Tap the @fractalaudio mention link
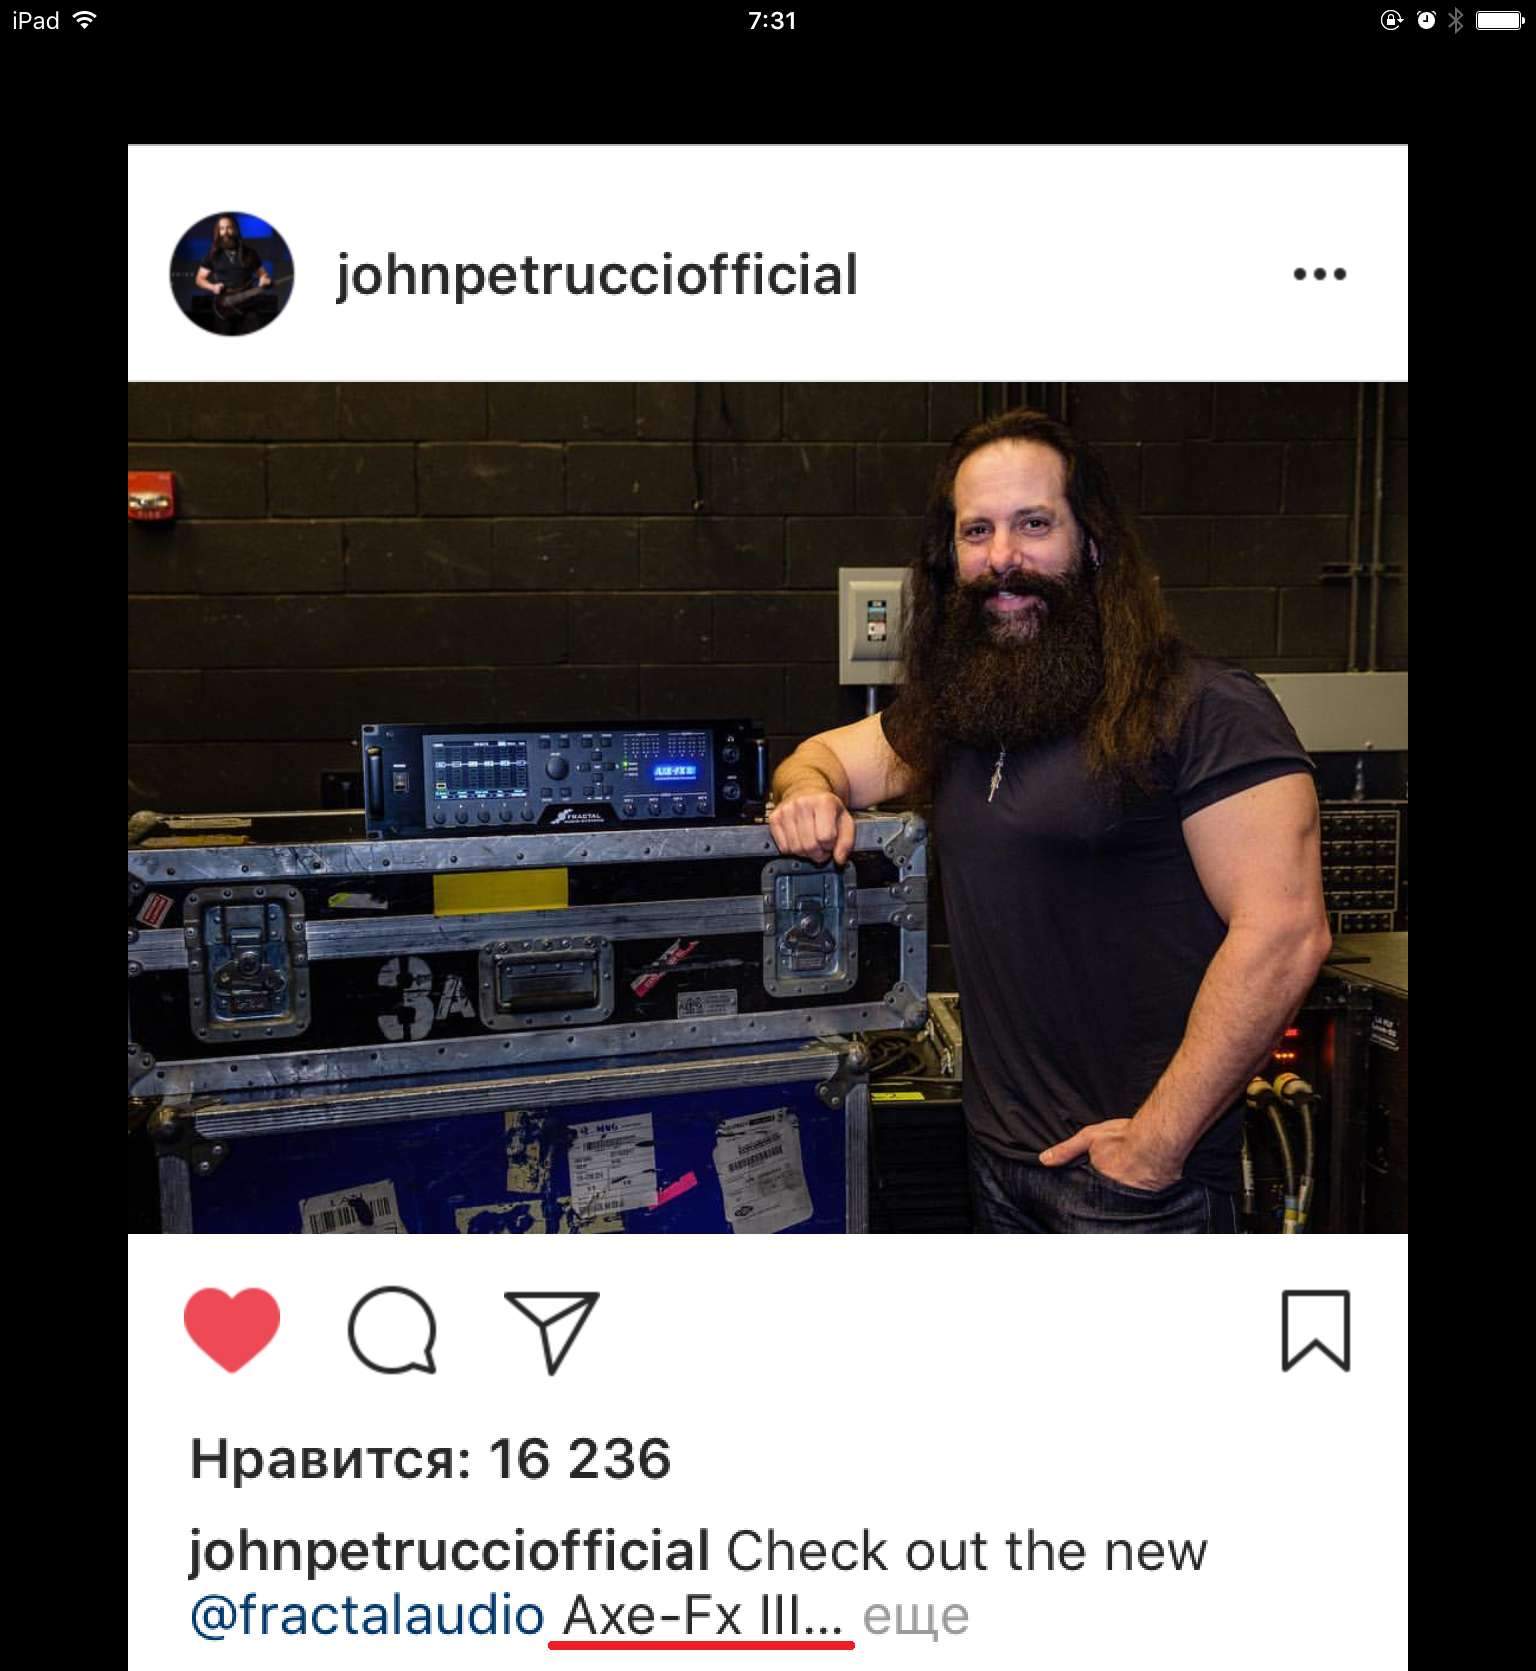 pyautogui.click(x=367, y=1615)
